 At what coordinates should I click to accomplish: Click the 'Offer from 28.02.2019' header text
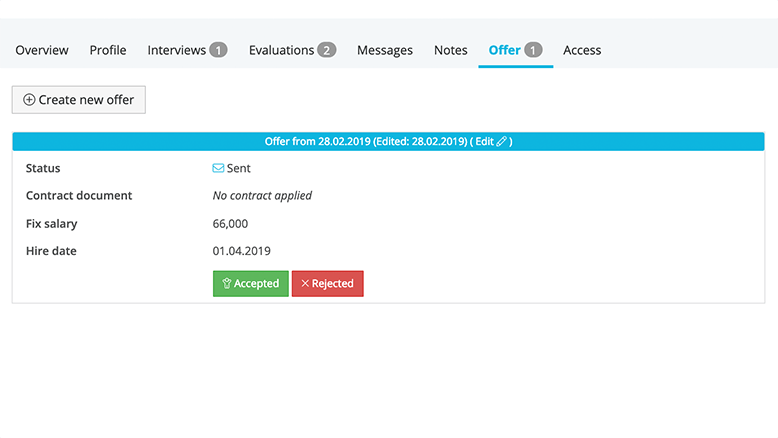tap(318, 141)
